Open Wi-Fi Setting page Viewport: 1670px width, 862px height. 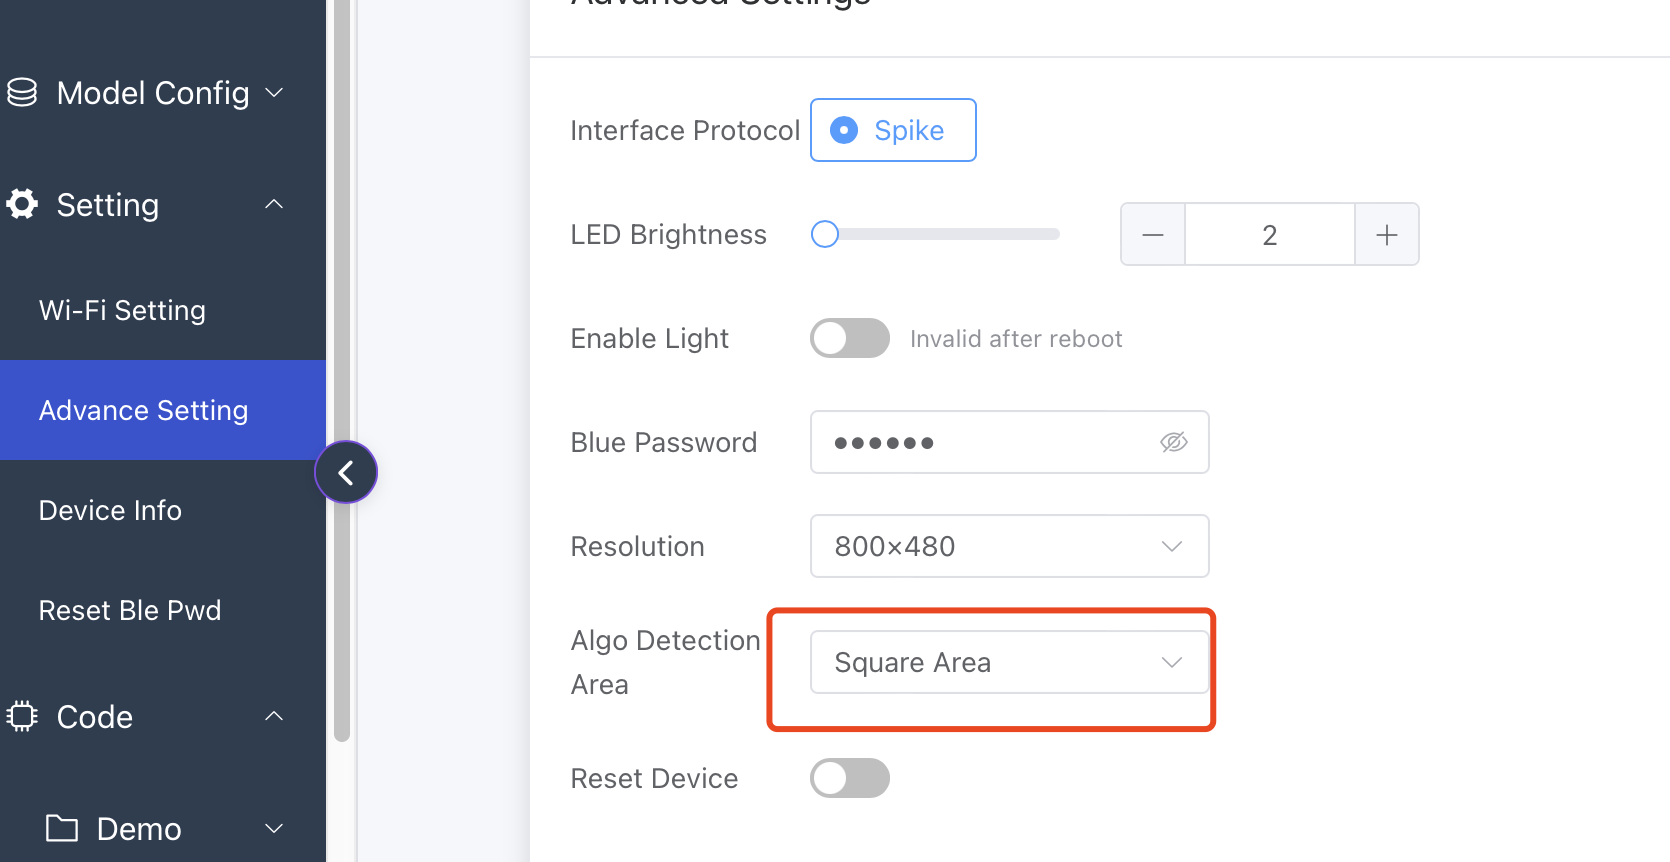pos(122,310)
